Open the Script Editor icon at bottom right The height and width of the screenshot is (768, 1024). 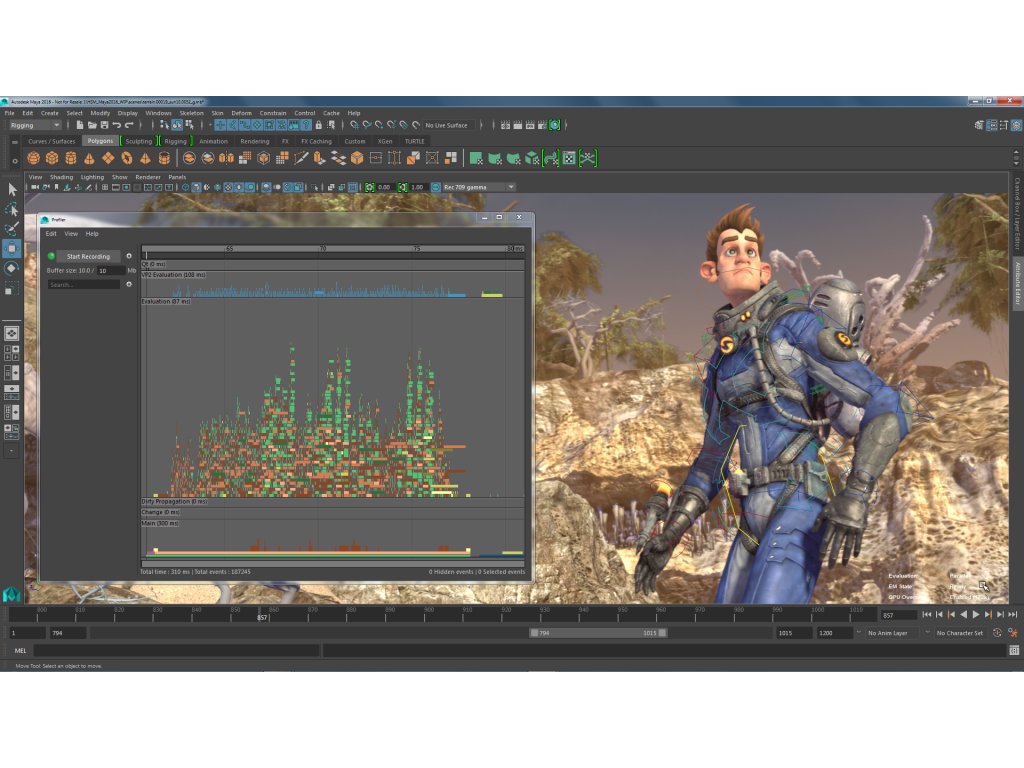(x=1015, y=650)
